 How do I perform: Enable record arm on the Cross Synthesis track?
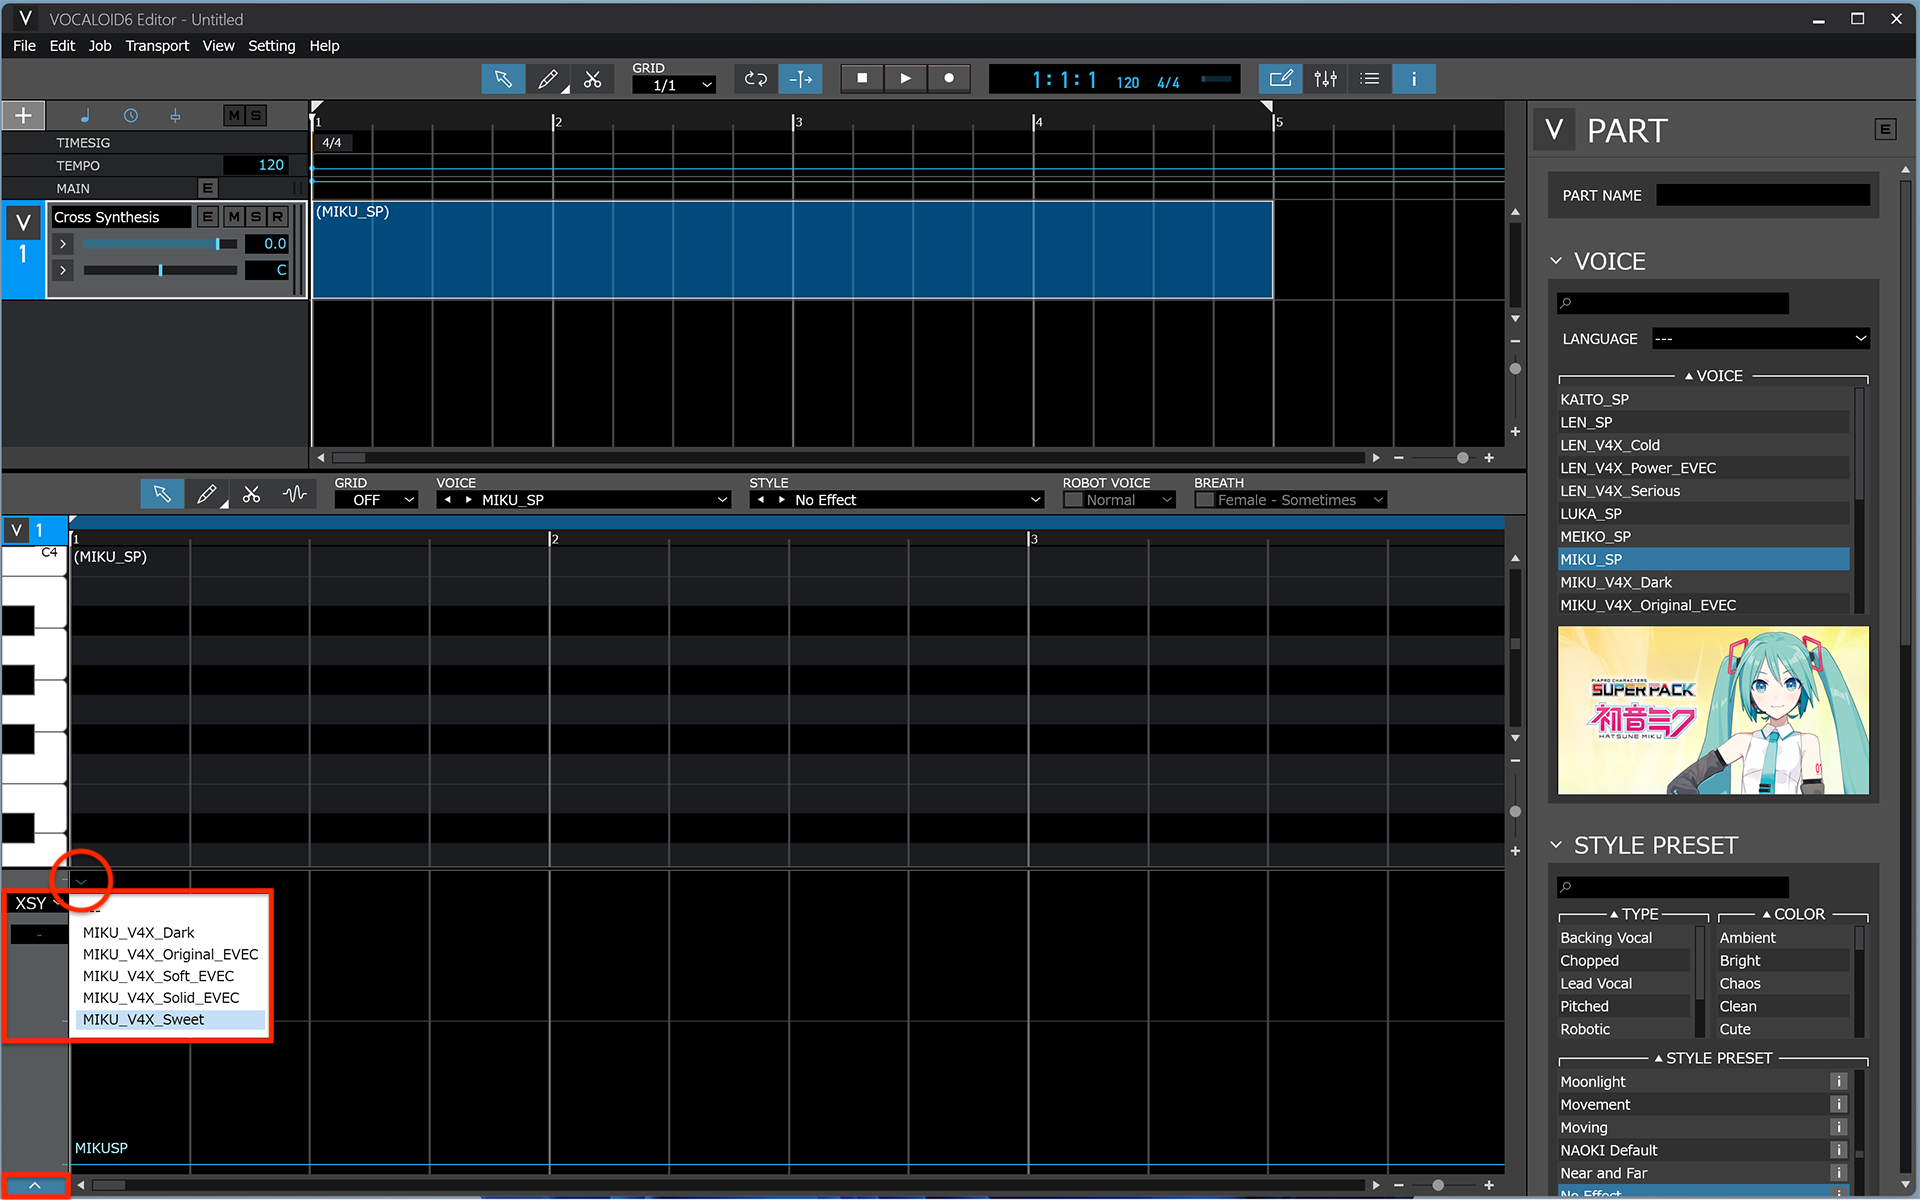point(277,216)
